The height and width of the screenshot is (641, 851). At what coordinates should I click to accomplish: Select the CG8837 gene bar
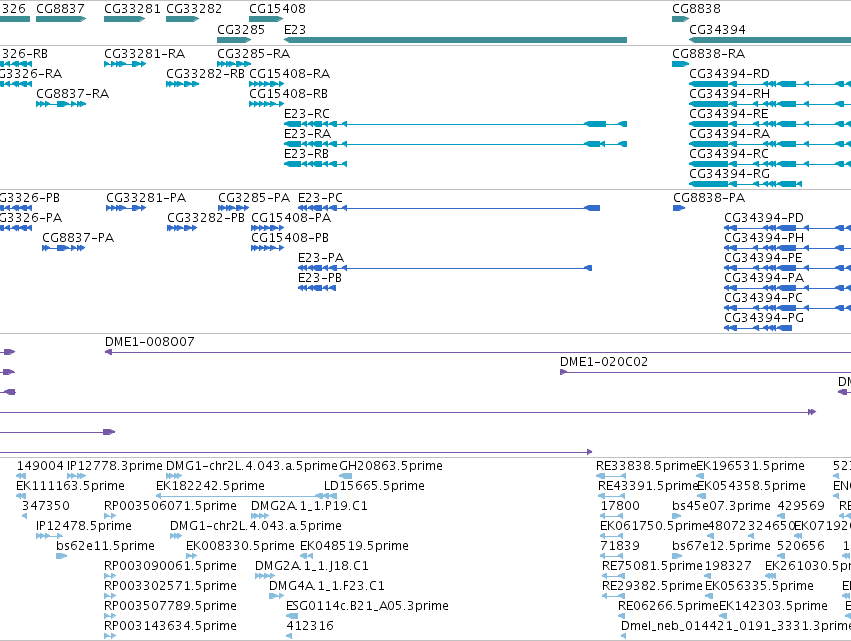pyautogui.click(x=61, y=19)
